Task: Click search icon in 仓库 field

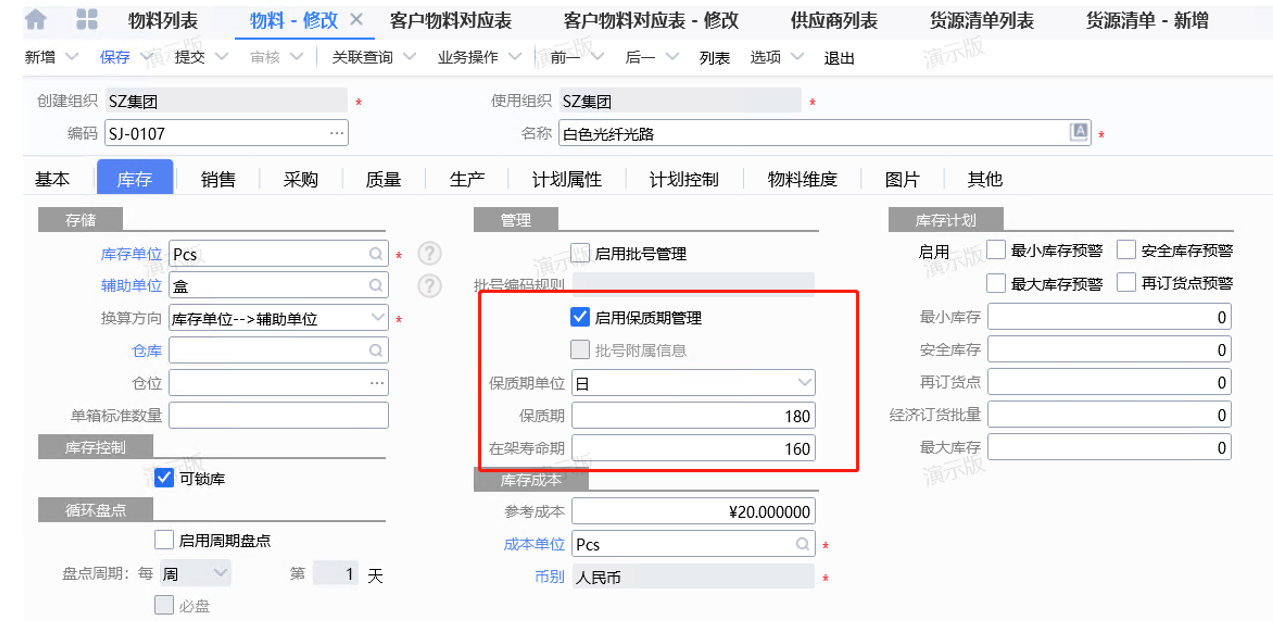Action: point(375,350)
